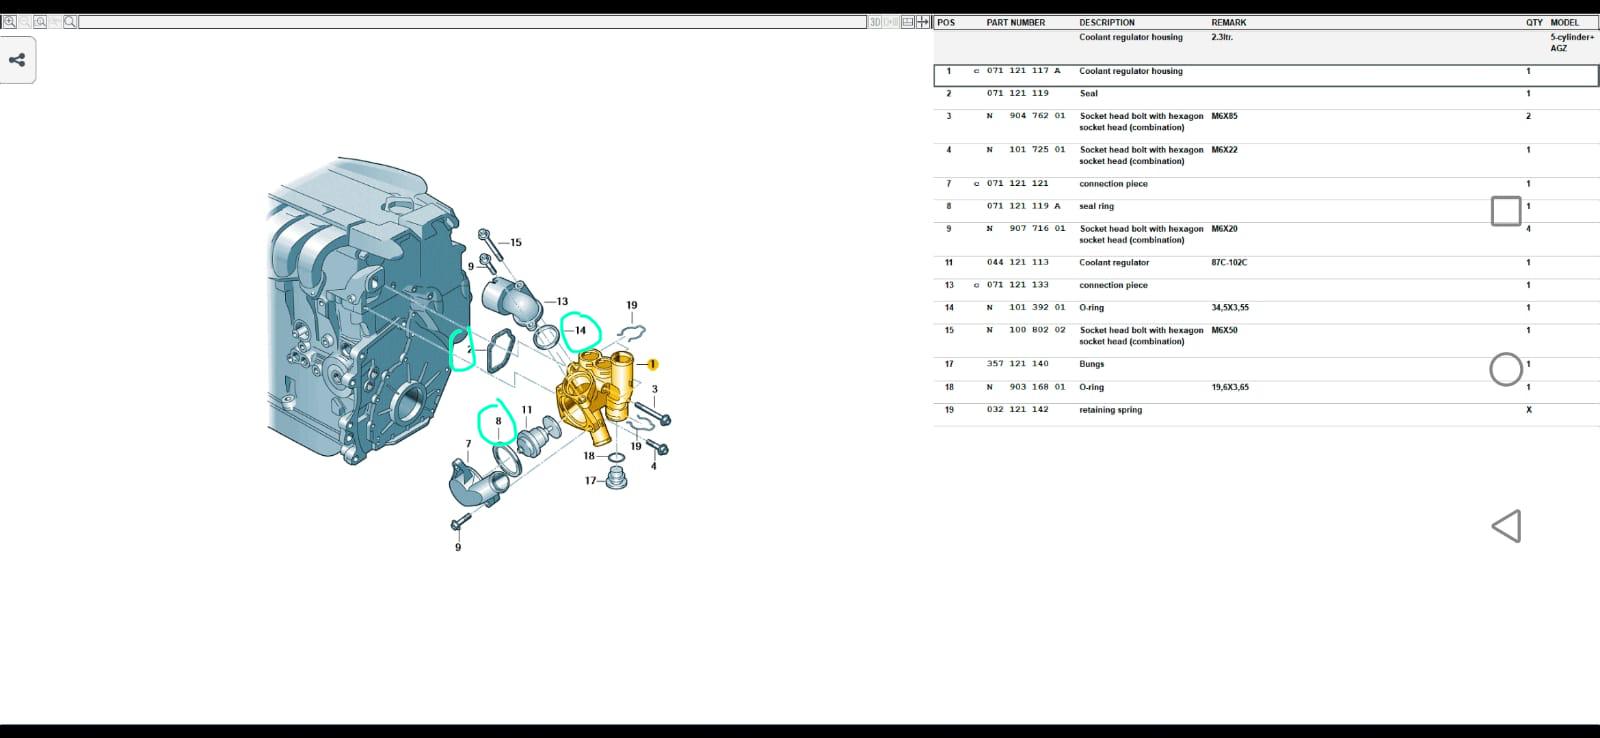Screen dimensions: 1600x738
Task: Click the zoom fit magnifier icon
Action: [40, 22]
